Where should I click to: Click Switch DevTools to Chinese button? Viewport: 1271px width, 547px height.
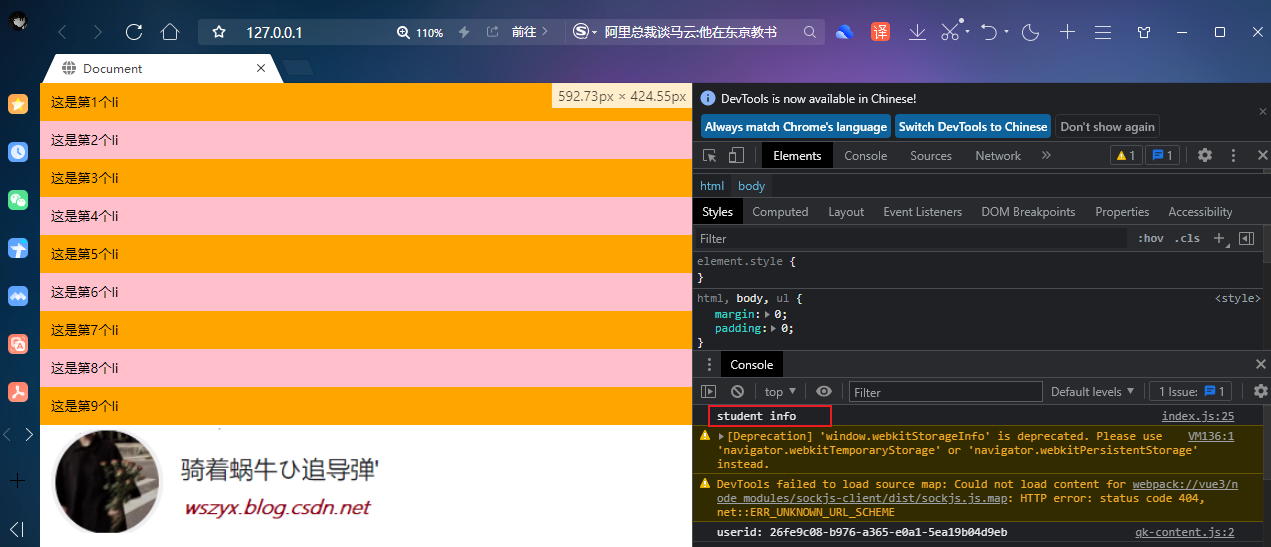(x=973, y=127)
